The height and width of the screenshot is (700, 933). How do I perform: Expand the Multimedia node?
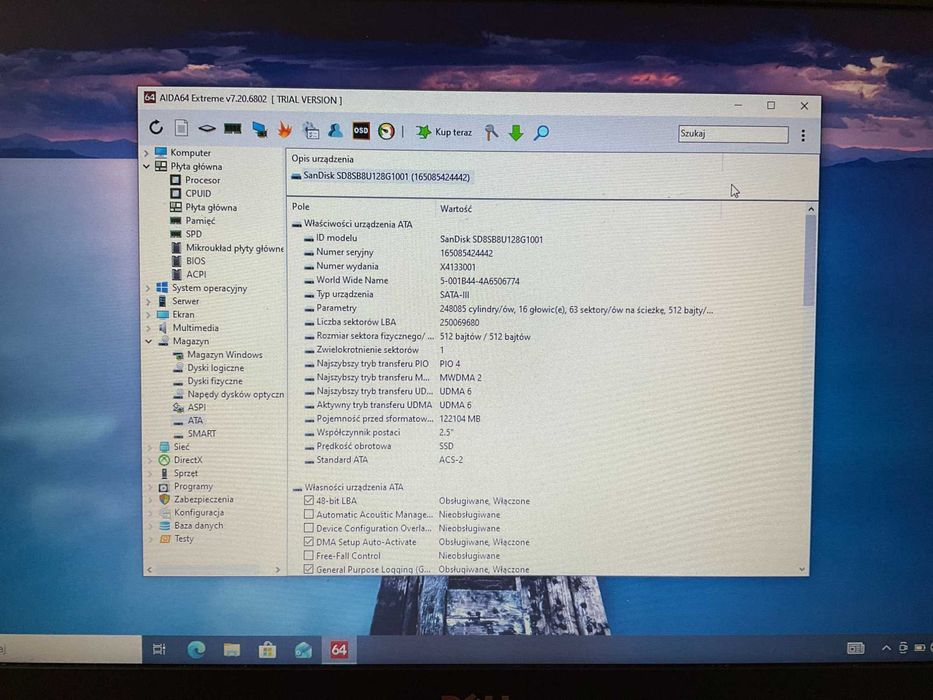(148, 328)
